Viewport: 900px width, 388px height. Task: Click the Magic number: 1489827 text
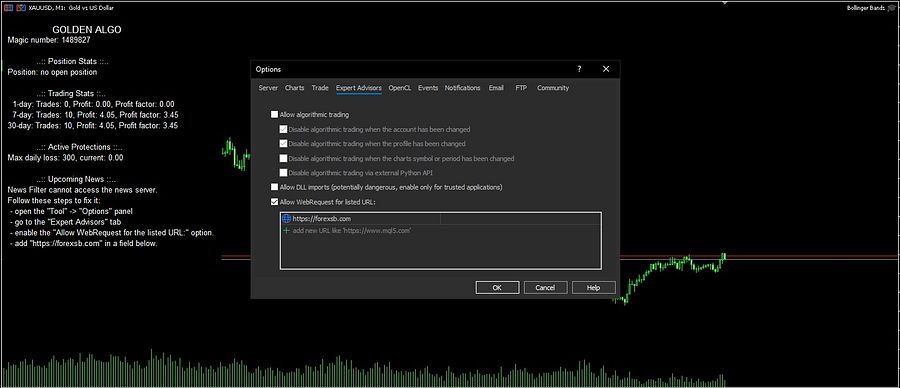[49, 40]
